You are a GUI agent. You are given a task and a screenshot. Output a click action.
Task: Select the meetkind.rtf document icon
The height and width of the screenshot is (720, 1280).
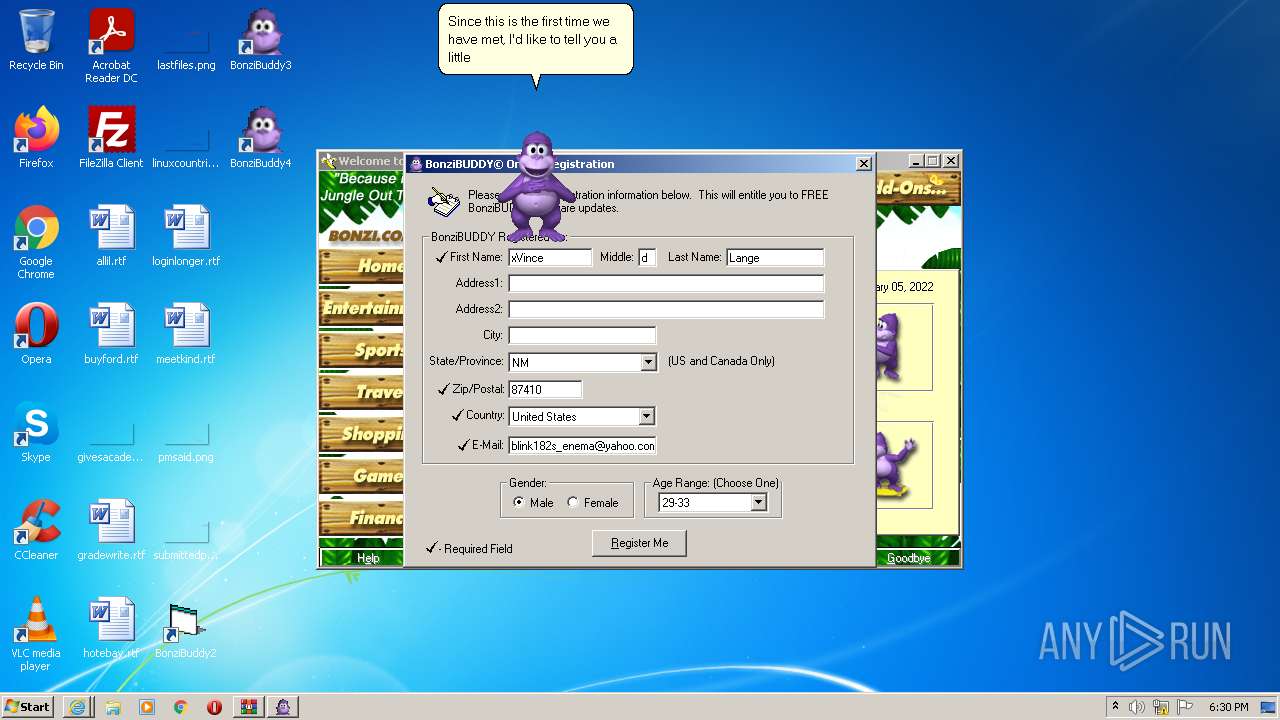pyautogui.click(x=186, y=334)
